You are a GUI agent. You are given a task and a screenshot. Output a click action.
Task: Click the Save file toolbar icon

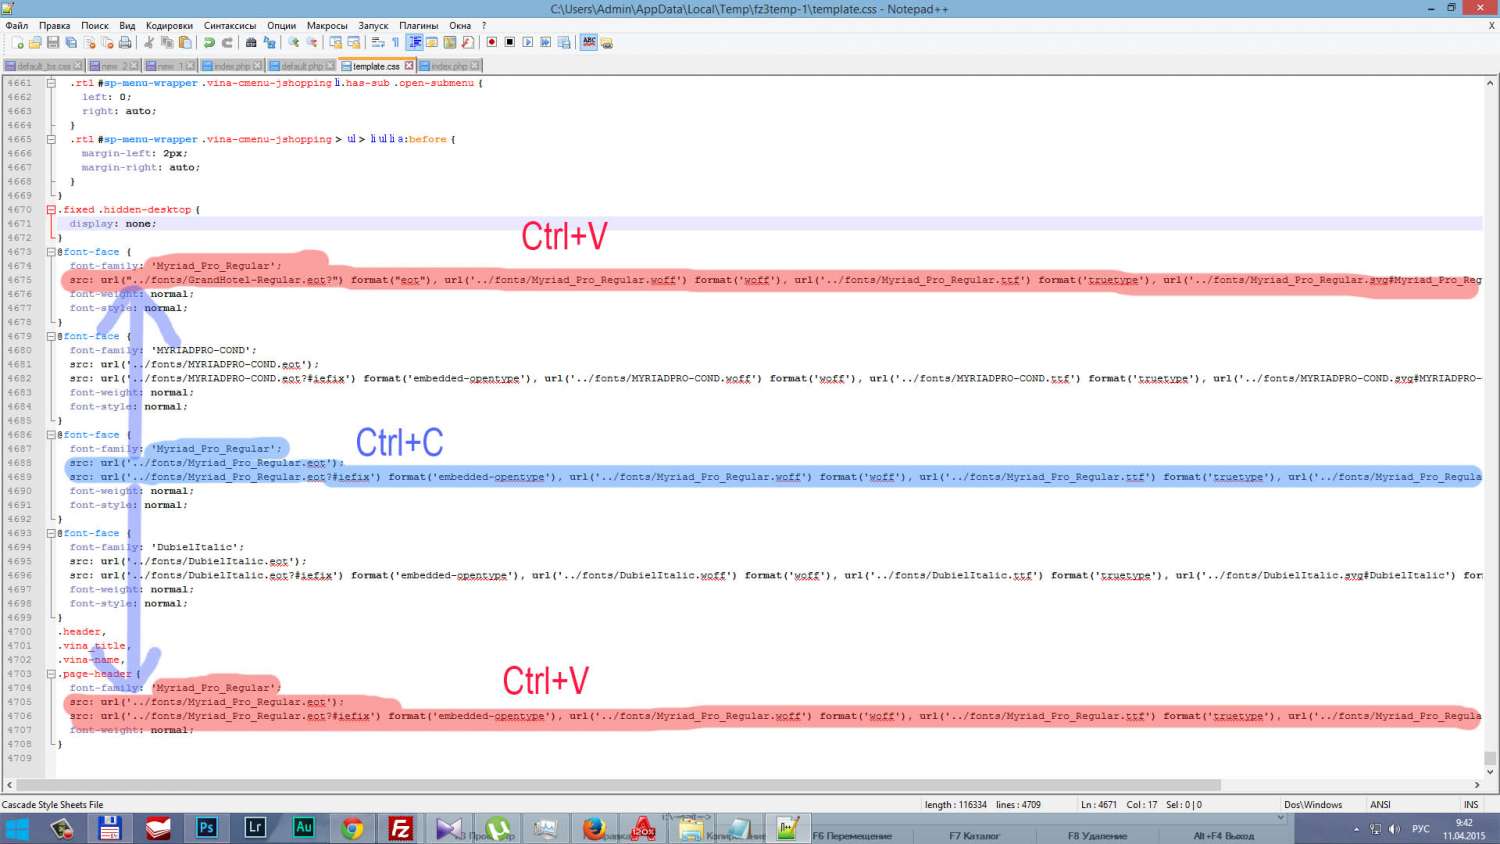tap(53, 42)
